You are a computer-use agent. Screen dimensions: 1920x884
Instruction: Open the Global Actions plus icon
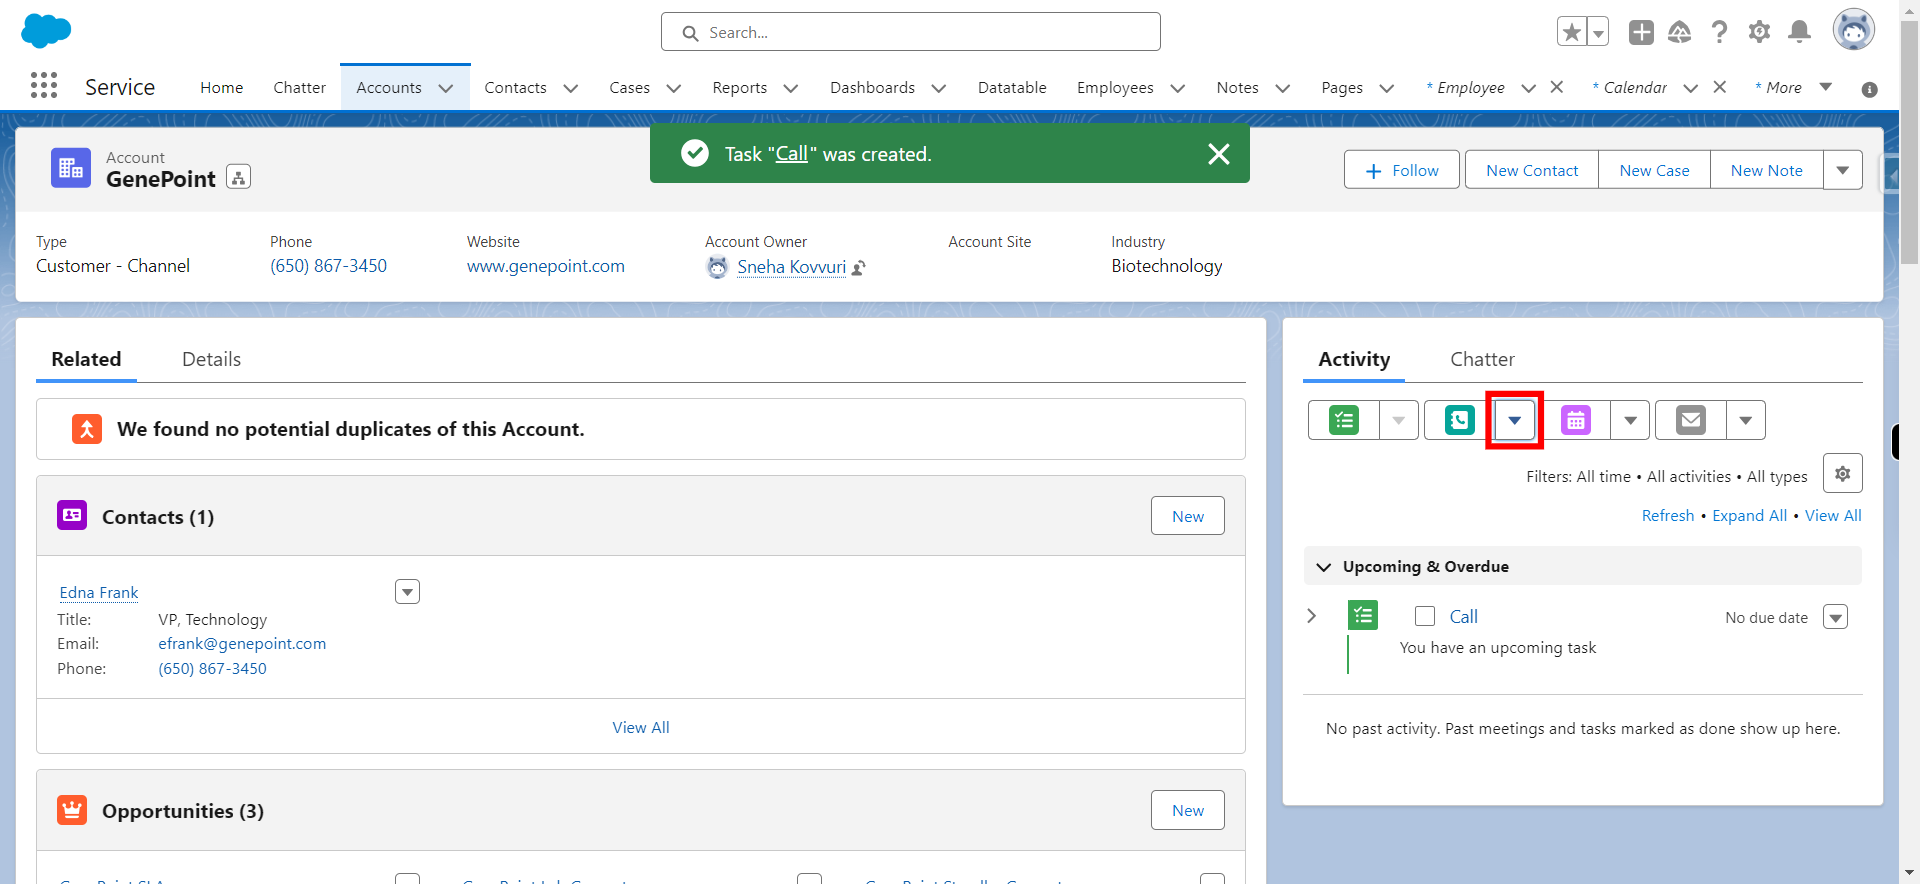point(1641,32)
